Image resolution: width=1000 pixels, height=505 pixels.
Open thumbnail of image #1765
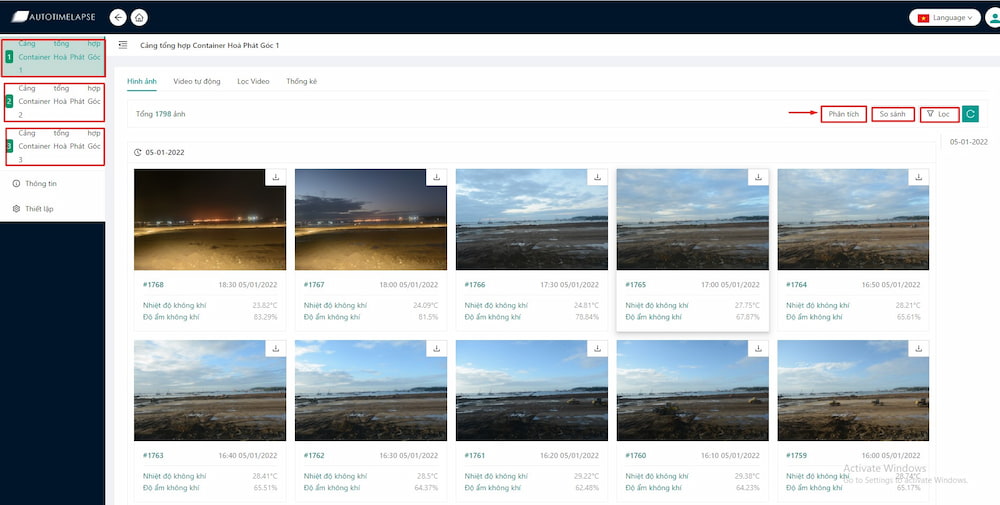[693, 219]
